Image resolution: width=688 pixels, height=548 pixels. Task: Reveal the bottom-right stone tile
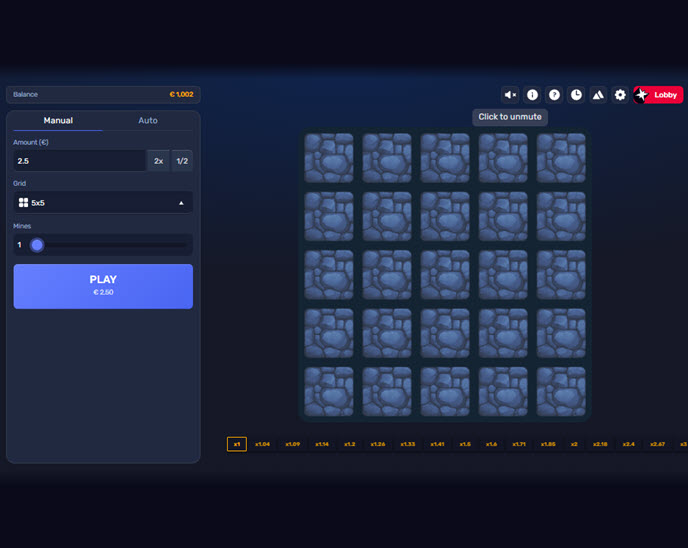click(561, 391)
